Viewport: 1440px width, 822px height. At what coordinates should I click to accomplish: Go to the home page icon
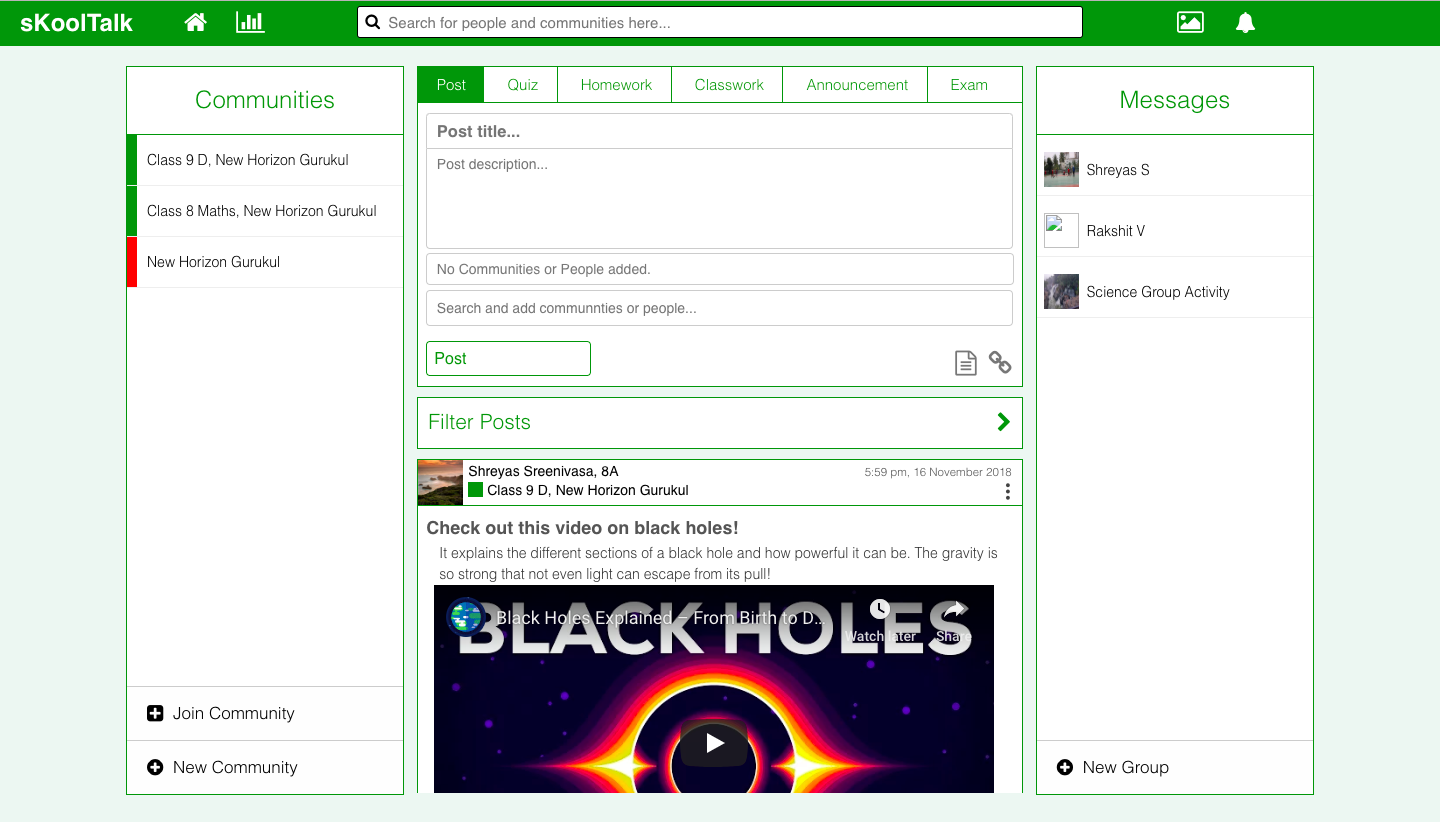click(196, 22)
